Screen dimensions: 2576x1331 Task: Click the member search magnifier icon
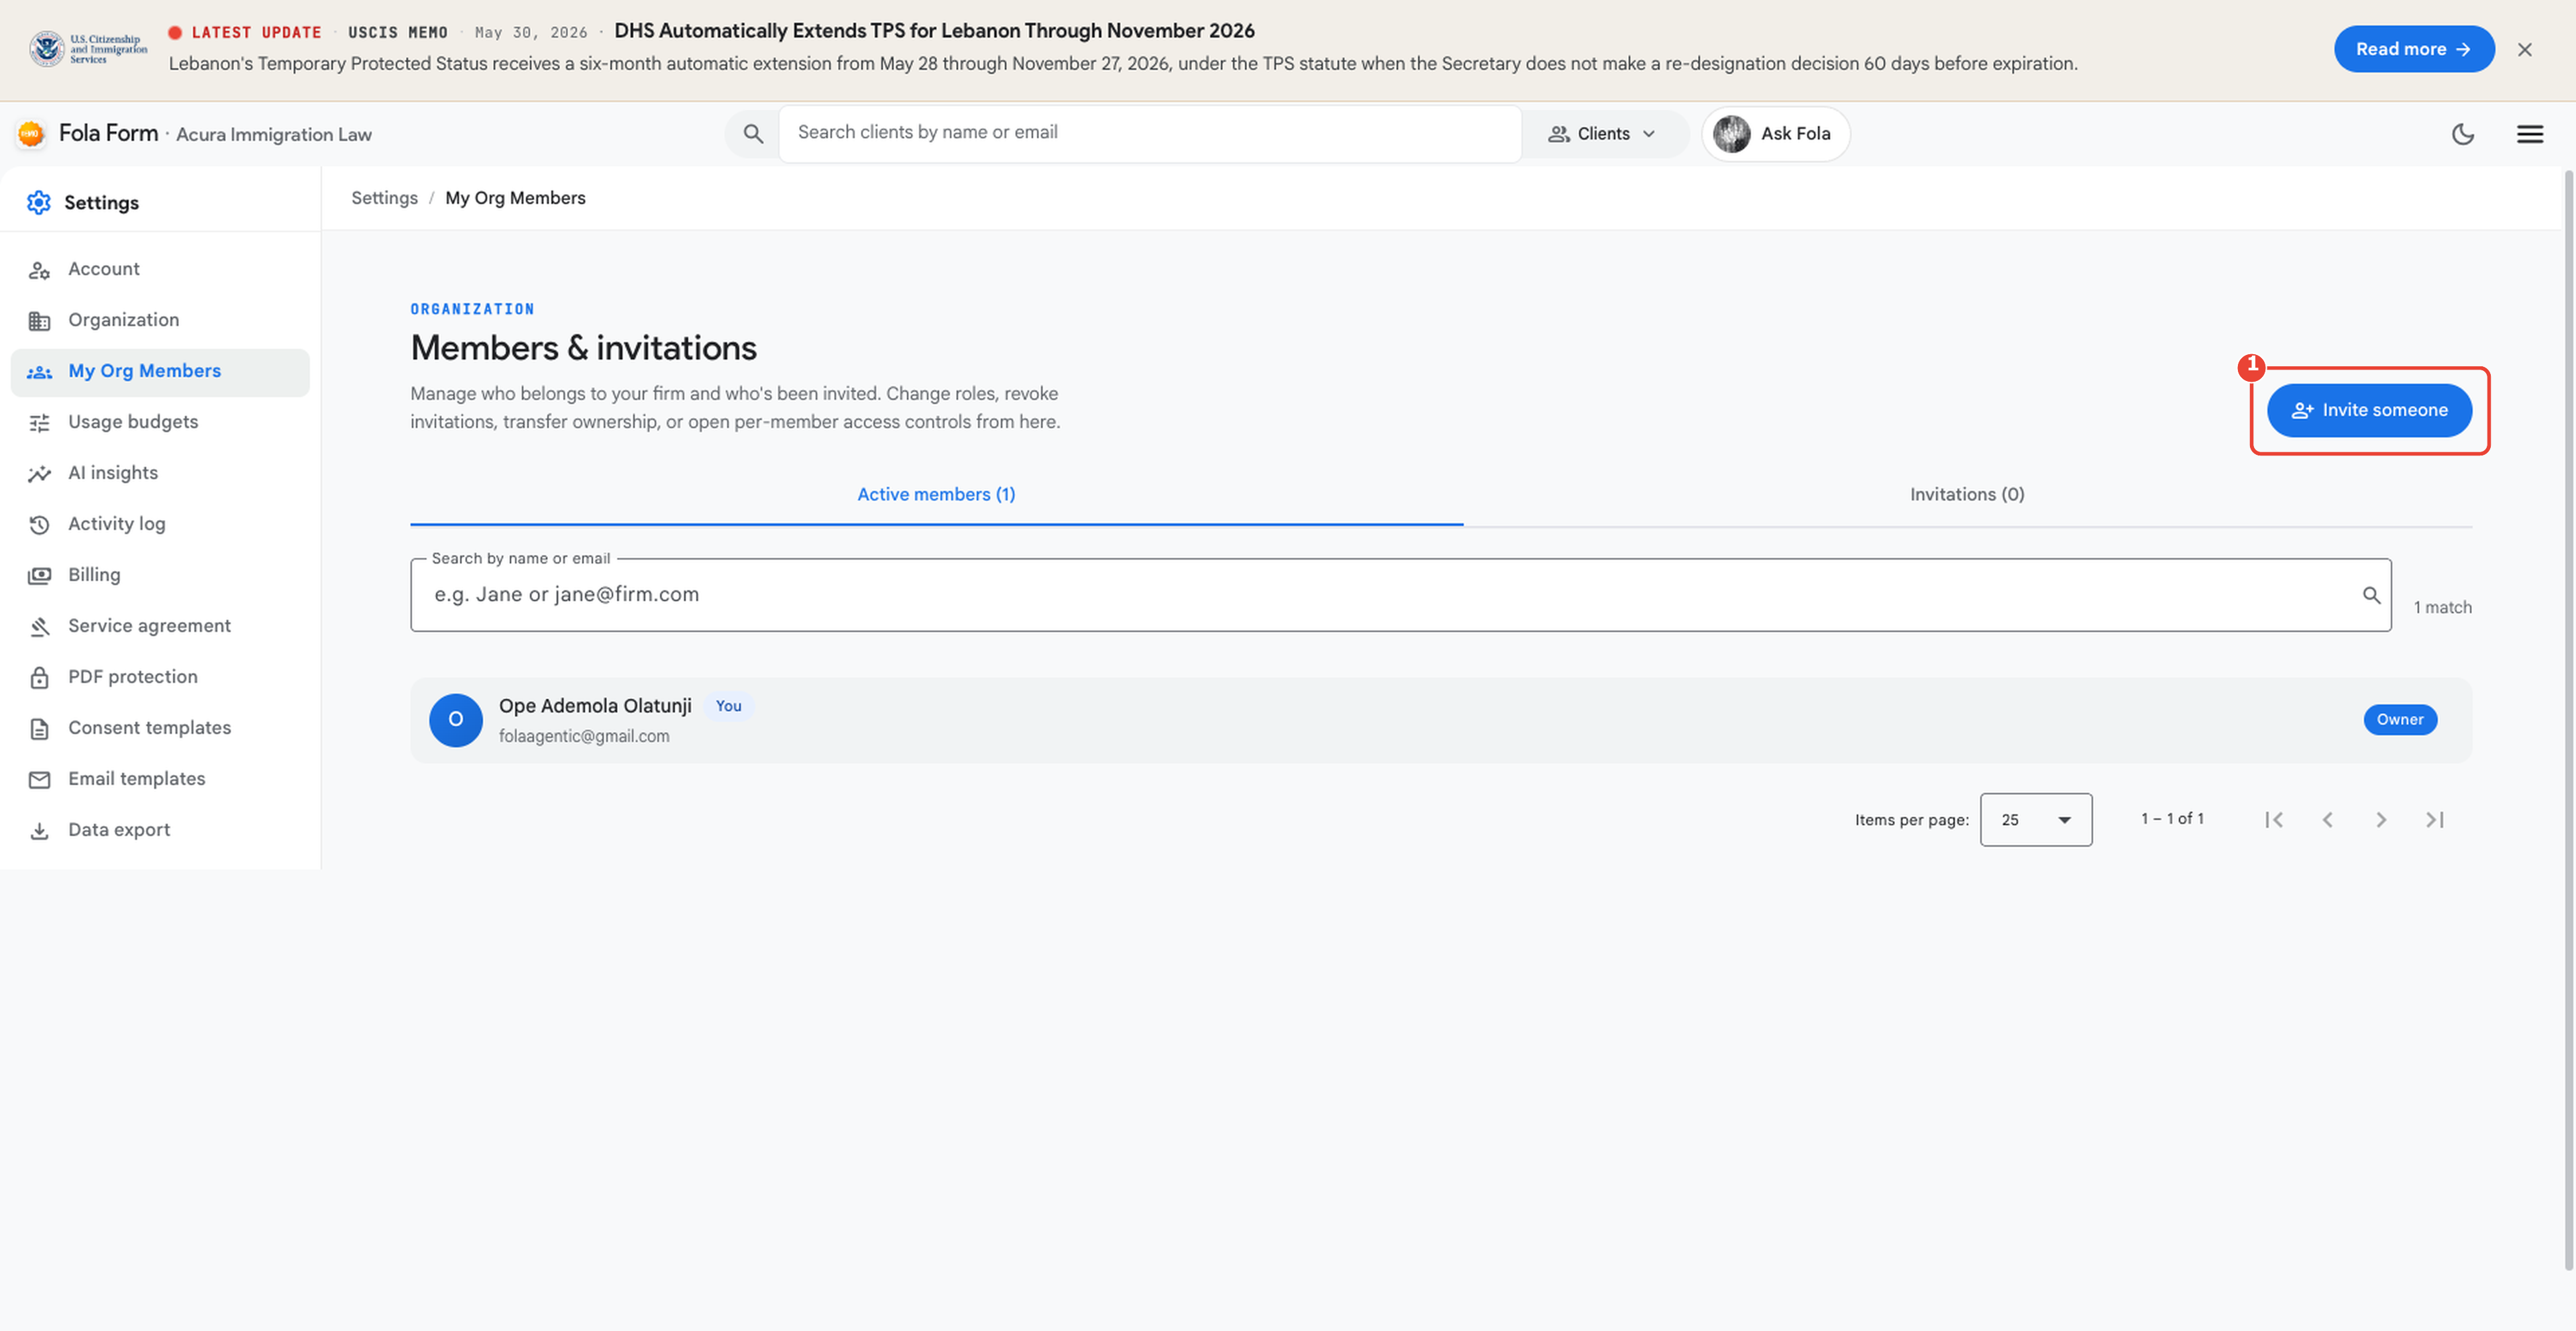click(x=2371, y=595)
